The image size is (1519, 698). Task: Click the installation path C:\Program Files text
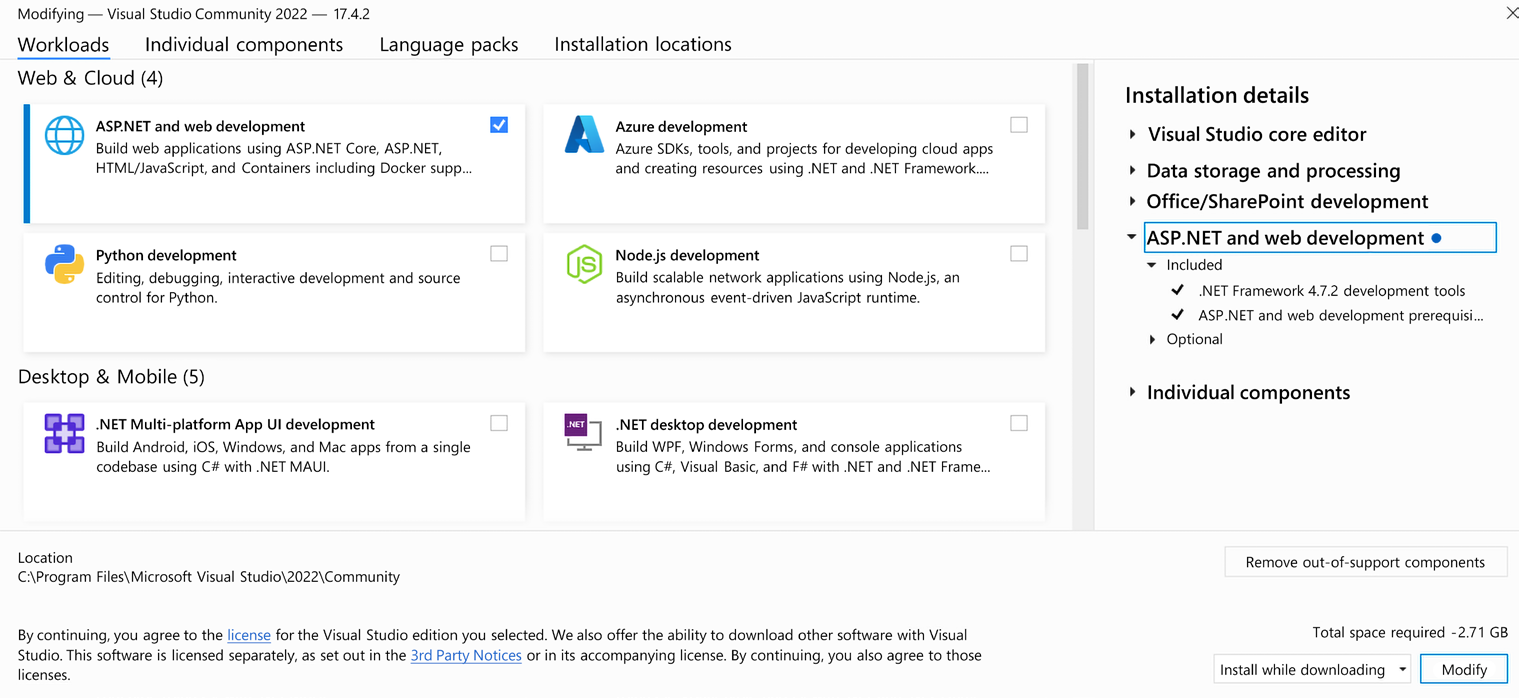(209, 577)
